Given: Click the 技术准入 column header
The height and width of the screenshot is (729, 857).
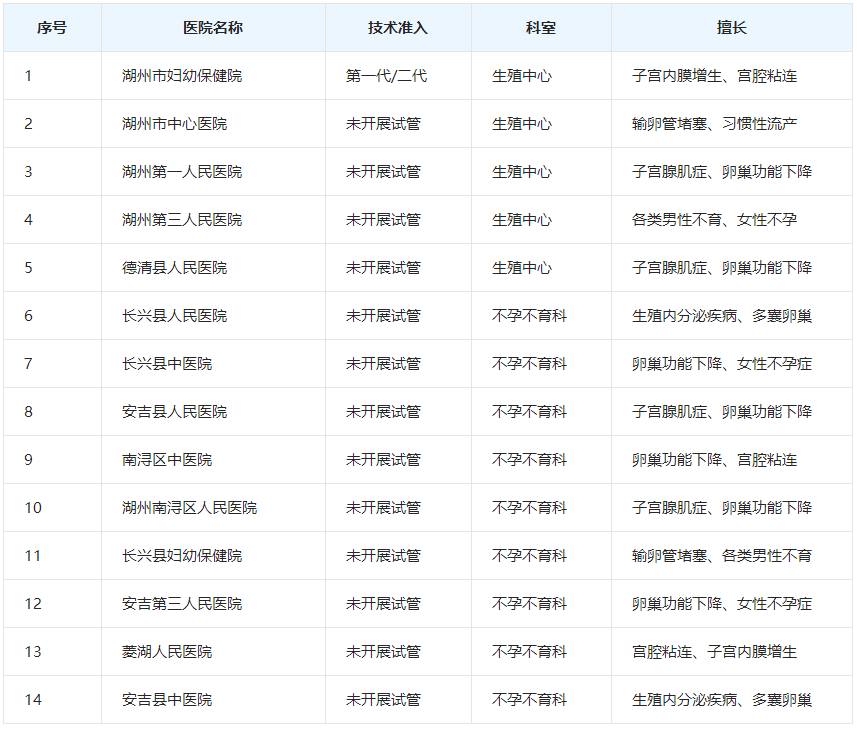Looking at the screenshot, I should [x=398, y=28].
